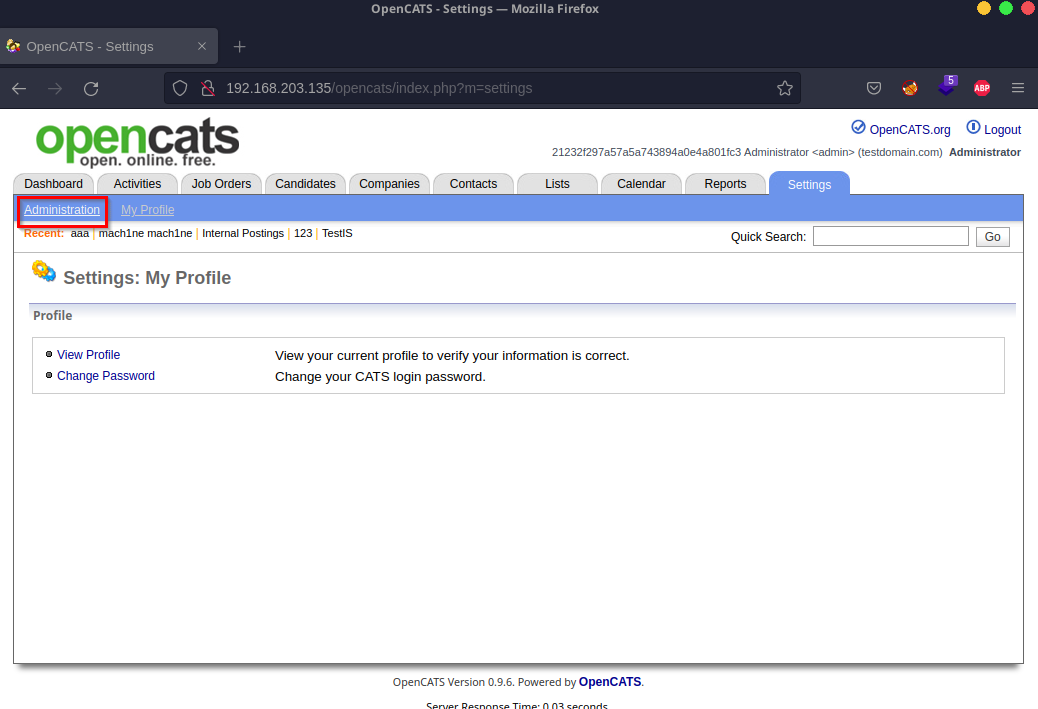1038x709 pixels.
Task: Click the Logout link
Action: [x=1002, y=130]
